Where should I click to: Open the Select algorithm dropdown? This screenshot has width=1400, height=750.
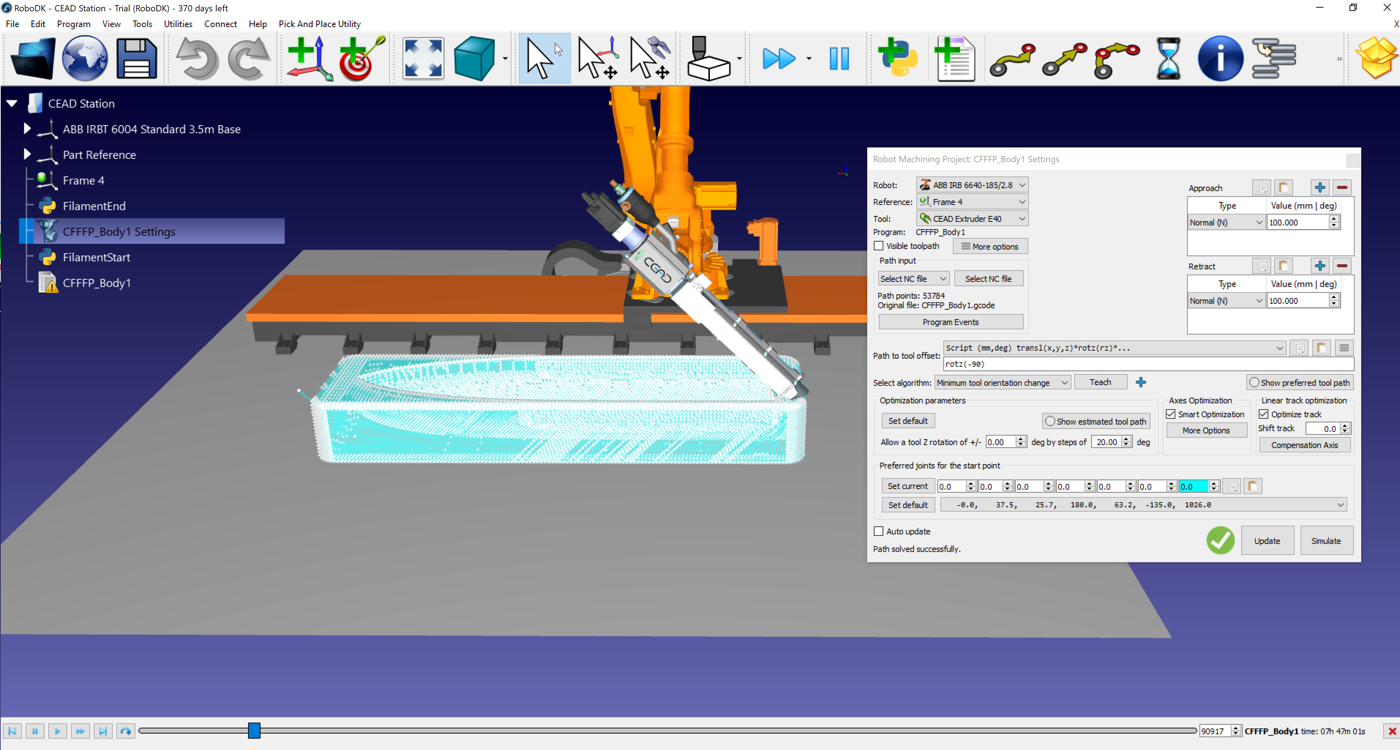point(1002,381)
